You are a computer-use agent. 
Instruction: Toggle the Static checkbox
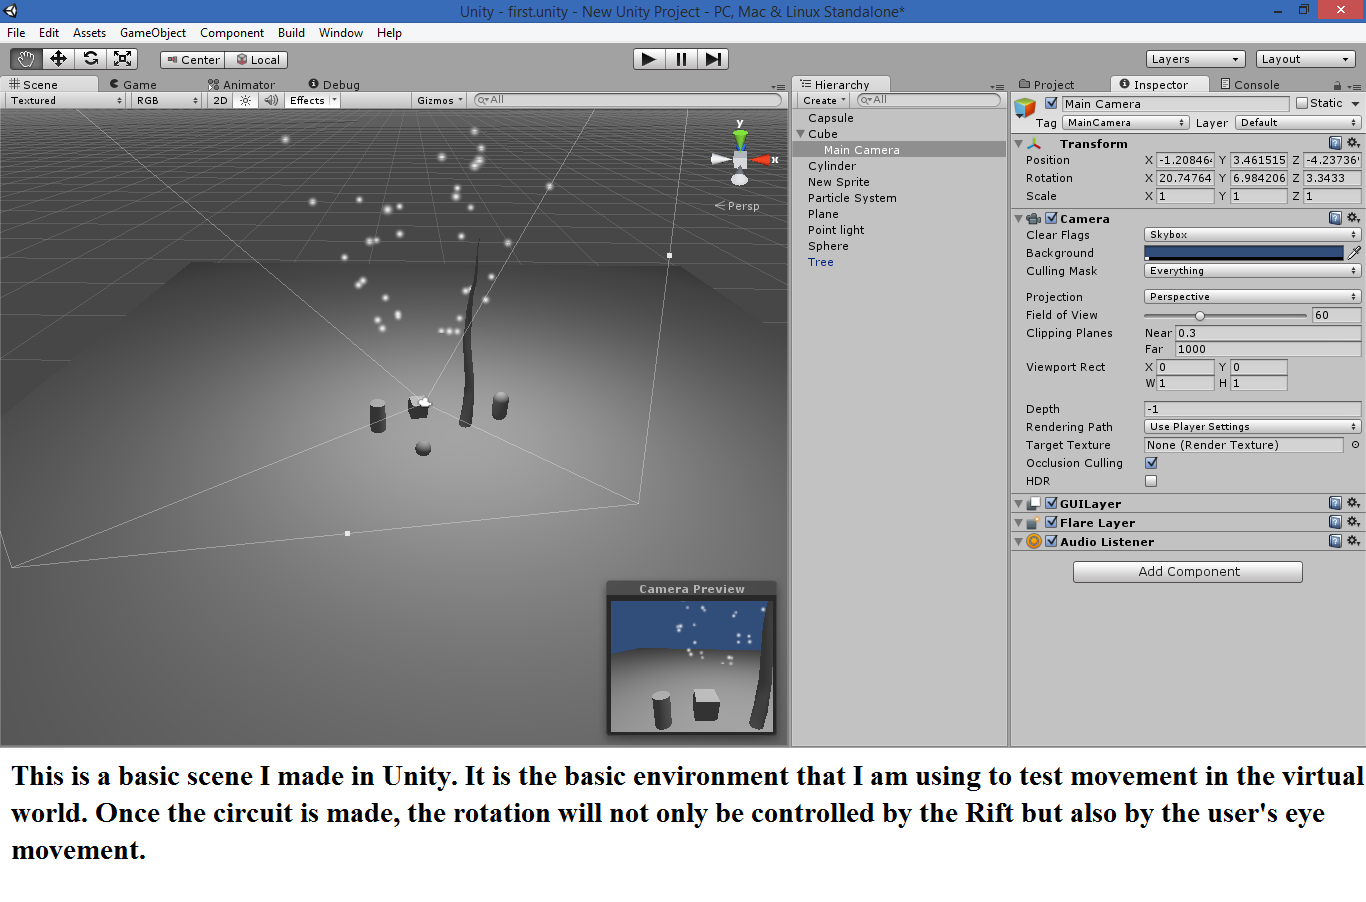click(1302, 103)
